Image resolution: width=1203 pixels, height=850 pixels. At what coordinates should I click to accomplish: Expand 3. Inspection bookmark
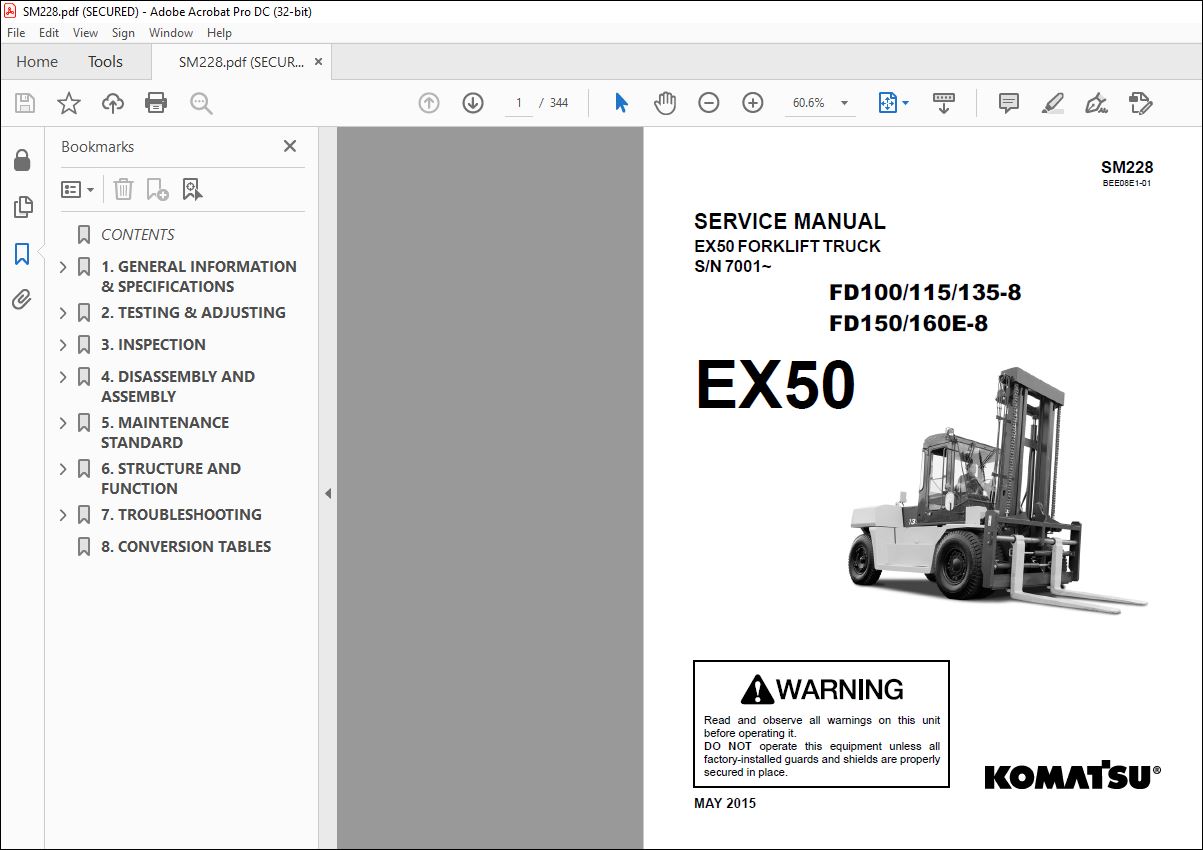63,345
